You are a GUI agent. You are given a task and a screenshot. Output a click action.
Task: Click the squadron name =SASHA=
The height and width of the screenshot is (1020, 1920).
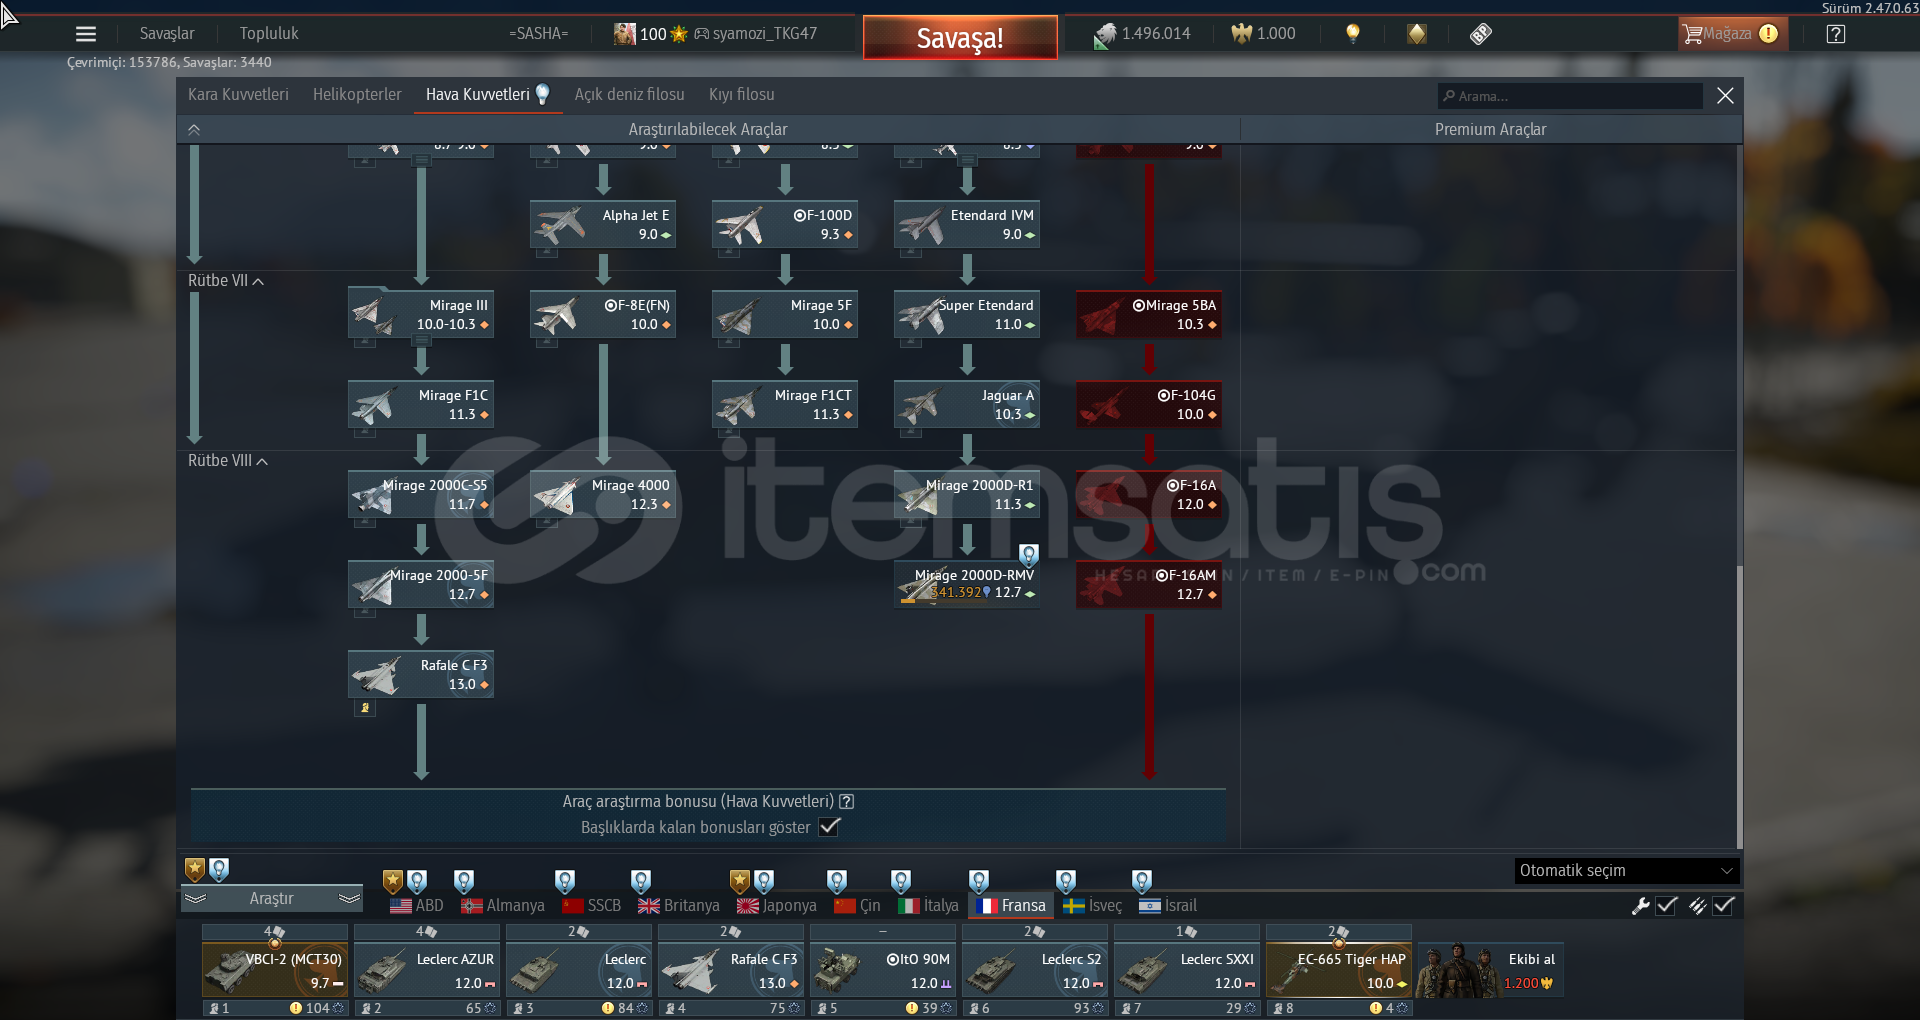coord(538,34)
